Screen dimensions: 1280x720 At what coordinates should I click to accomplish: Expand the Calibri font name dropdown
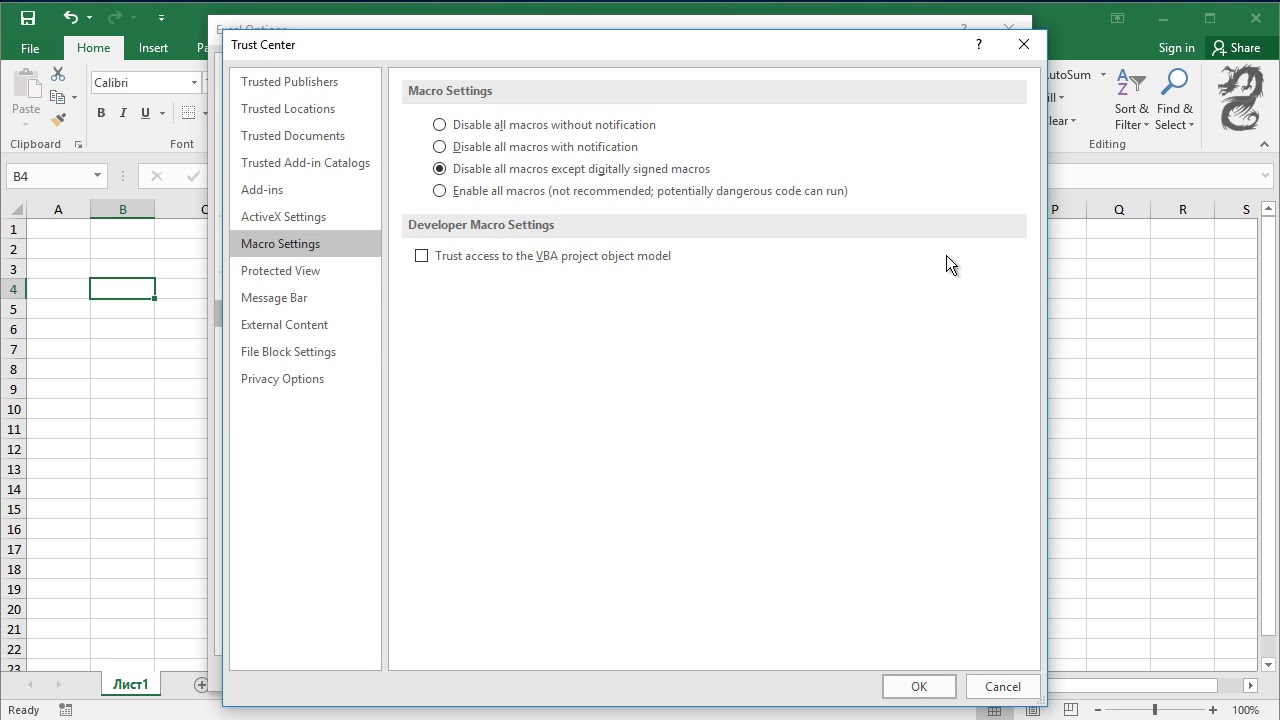coord(194,83)
